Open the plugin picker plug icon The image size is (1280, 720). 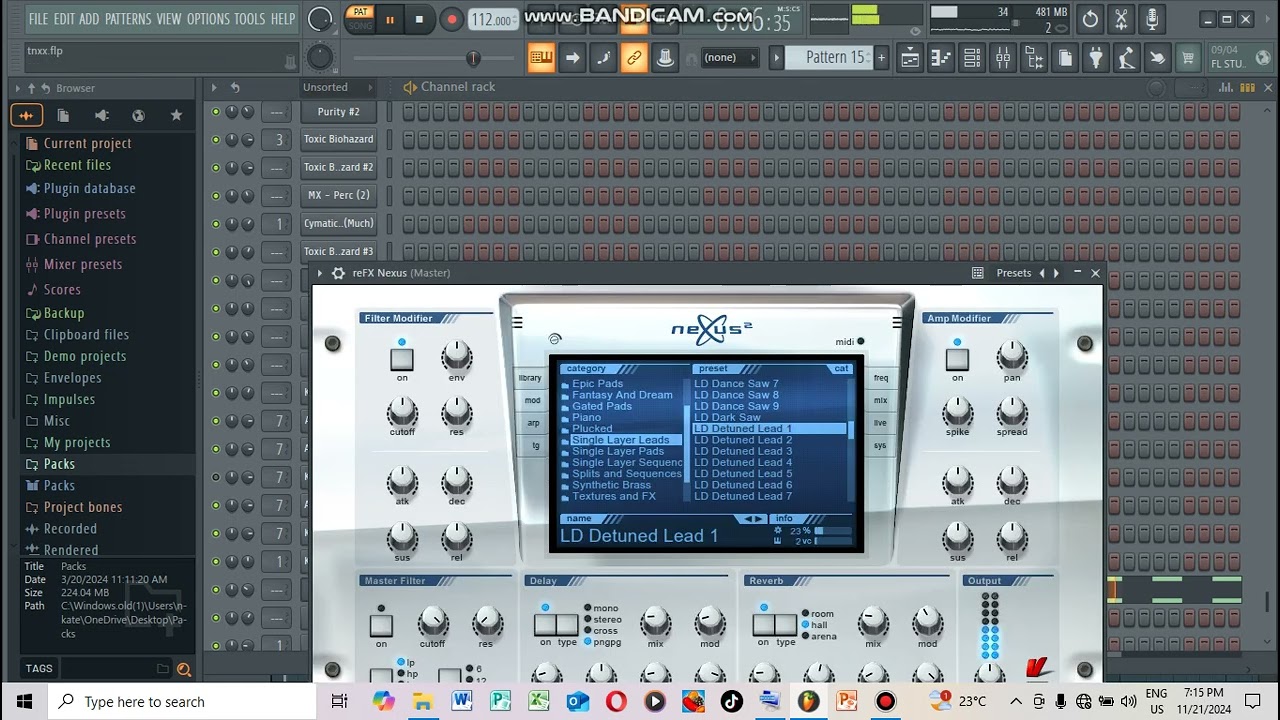[x=1095, y=58]
